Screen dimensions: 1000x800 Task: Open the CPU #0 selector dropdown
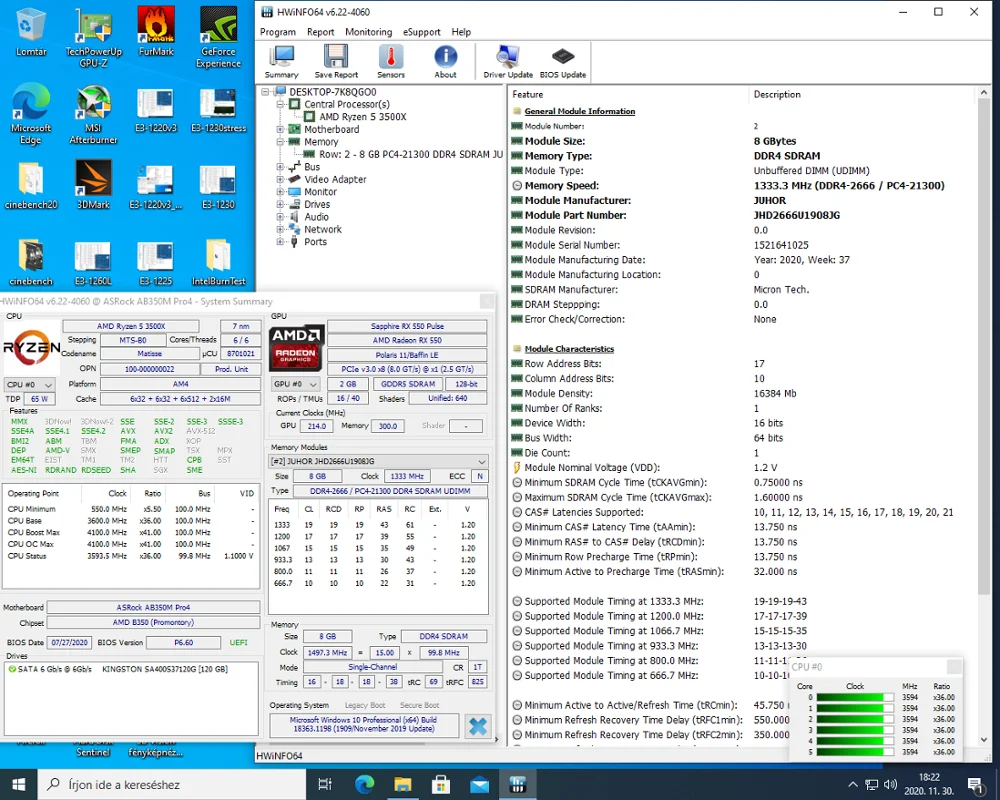coord(27,384)
